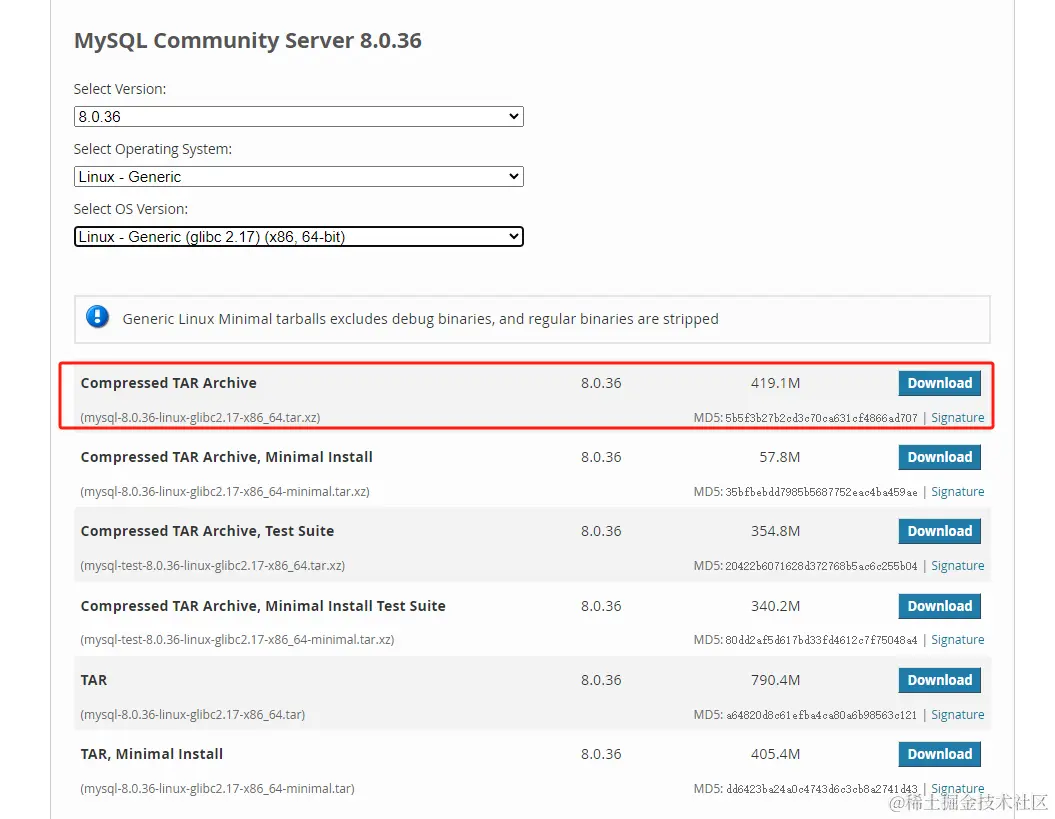
Task: Open Signature link for mysql-test x86_64-minimal.tar.xz
Action: tap(957, 639)
